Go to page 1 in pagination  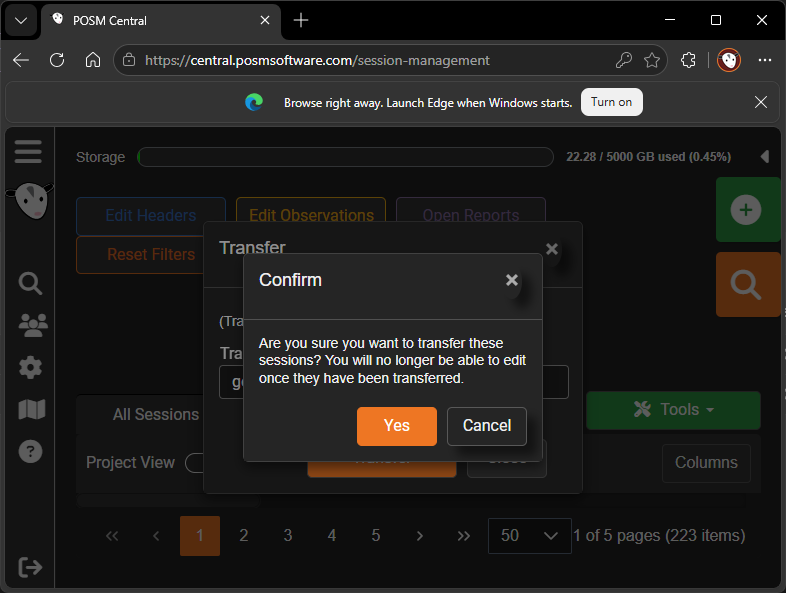[x=200, y=535]
